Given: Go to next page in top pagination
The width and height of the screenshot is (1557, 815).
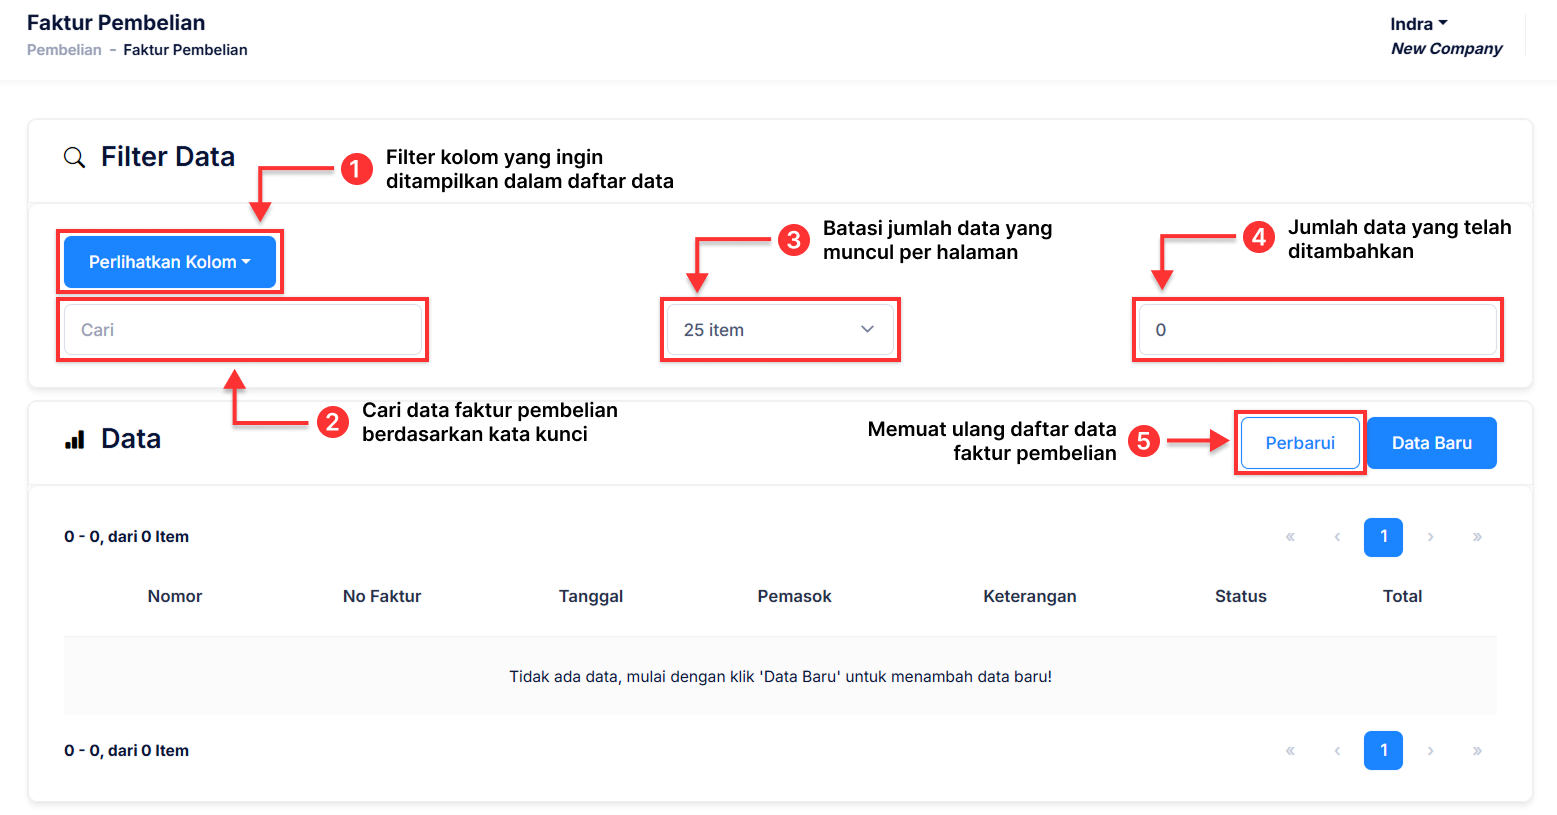Looking at the screenshot, I should pos(1431,537).
